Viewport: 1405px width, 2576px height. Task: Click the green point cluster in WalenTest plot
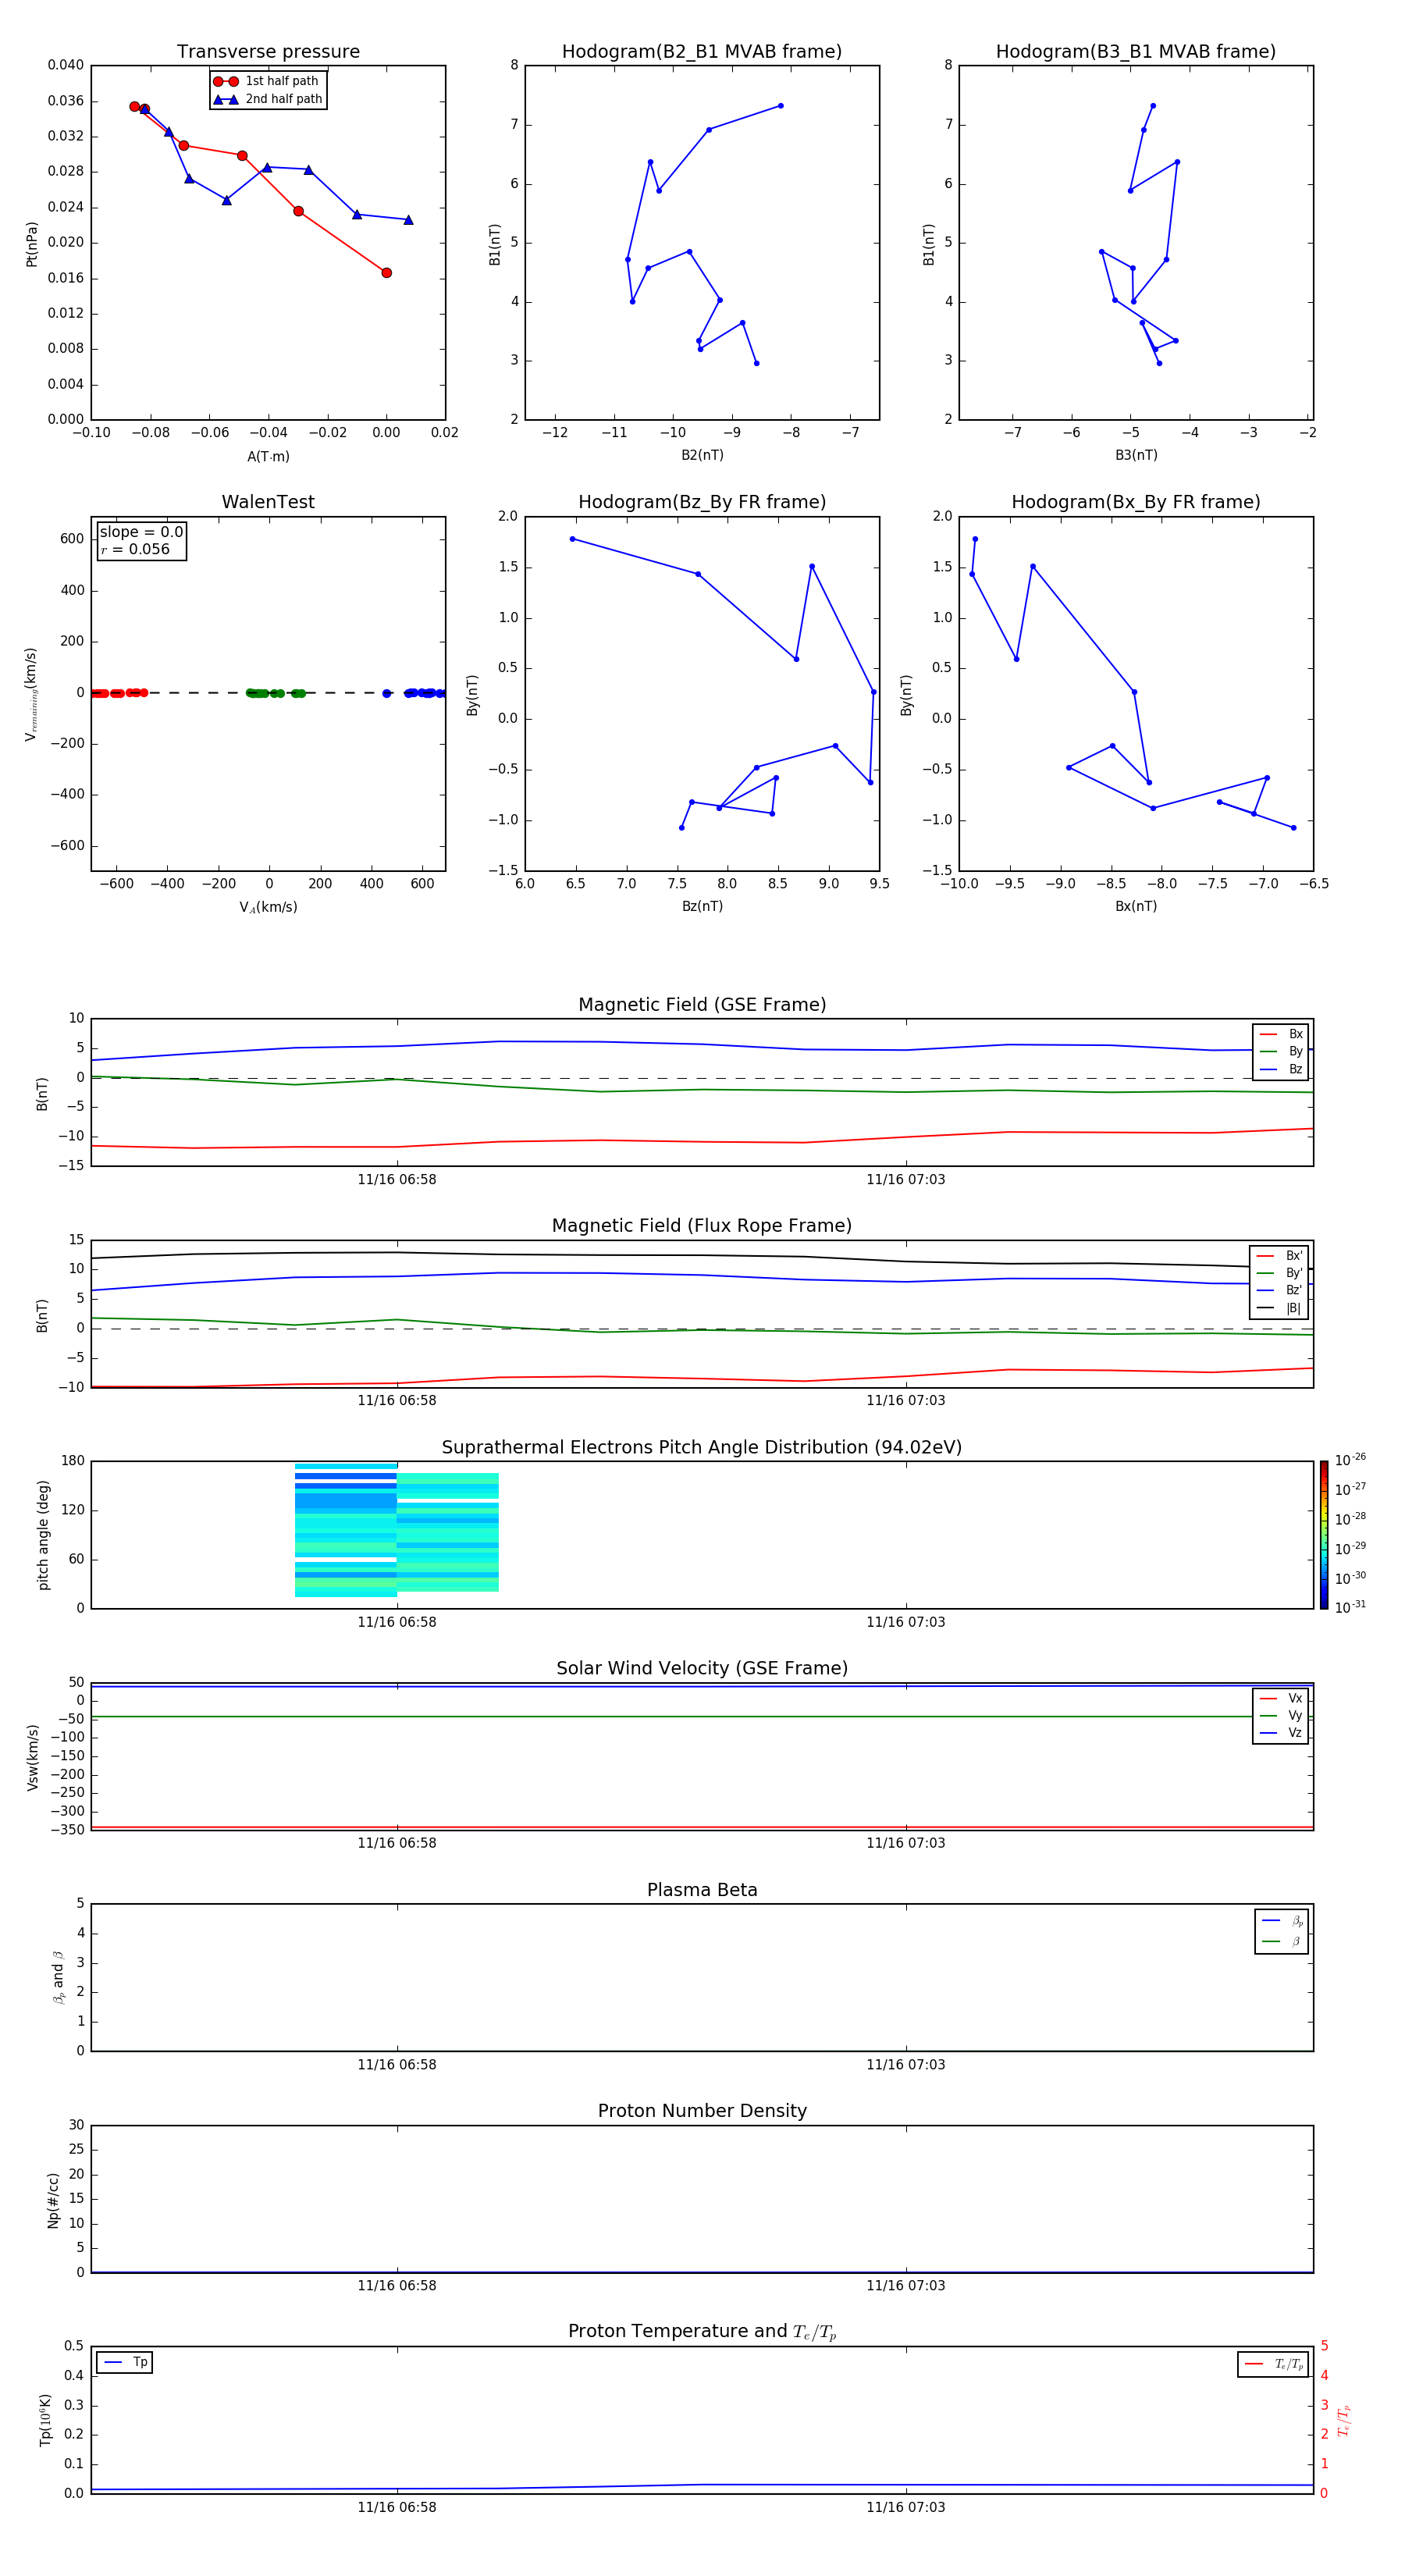tap(275, 693)
